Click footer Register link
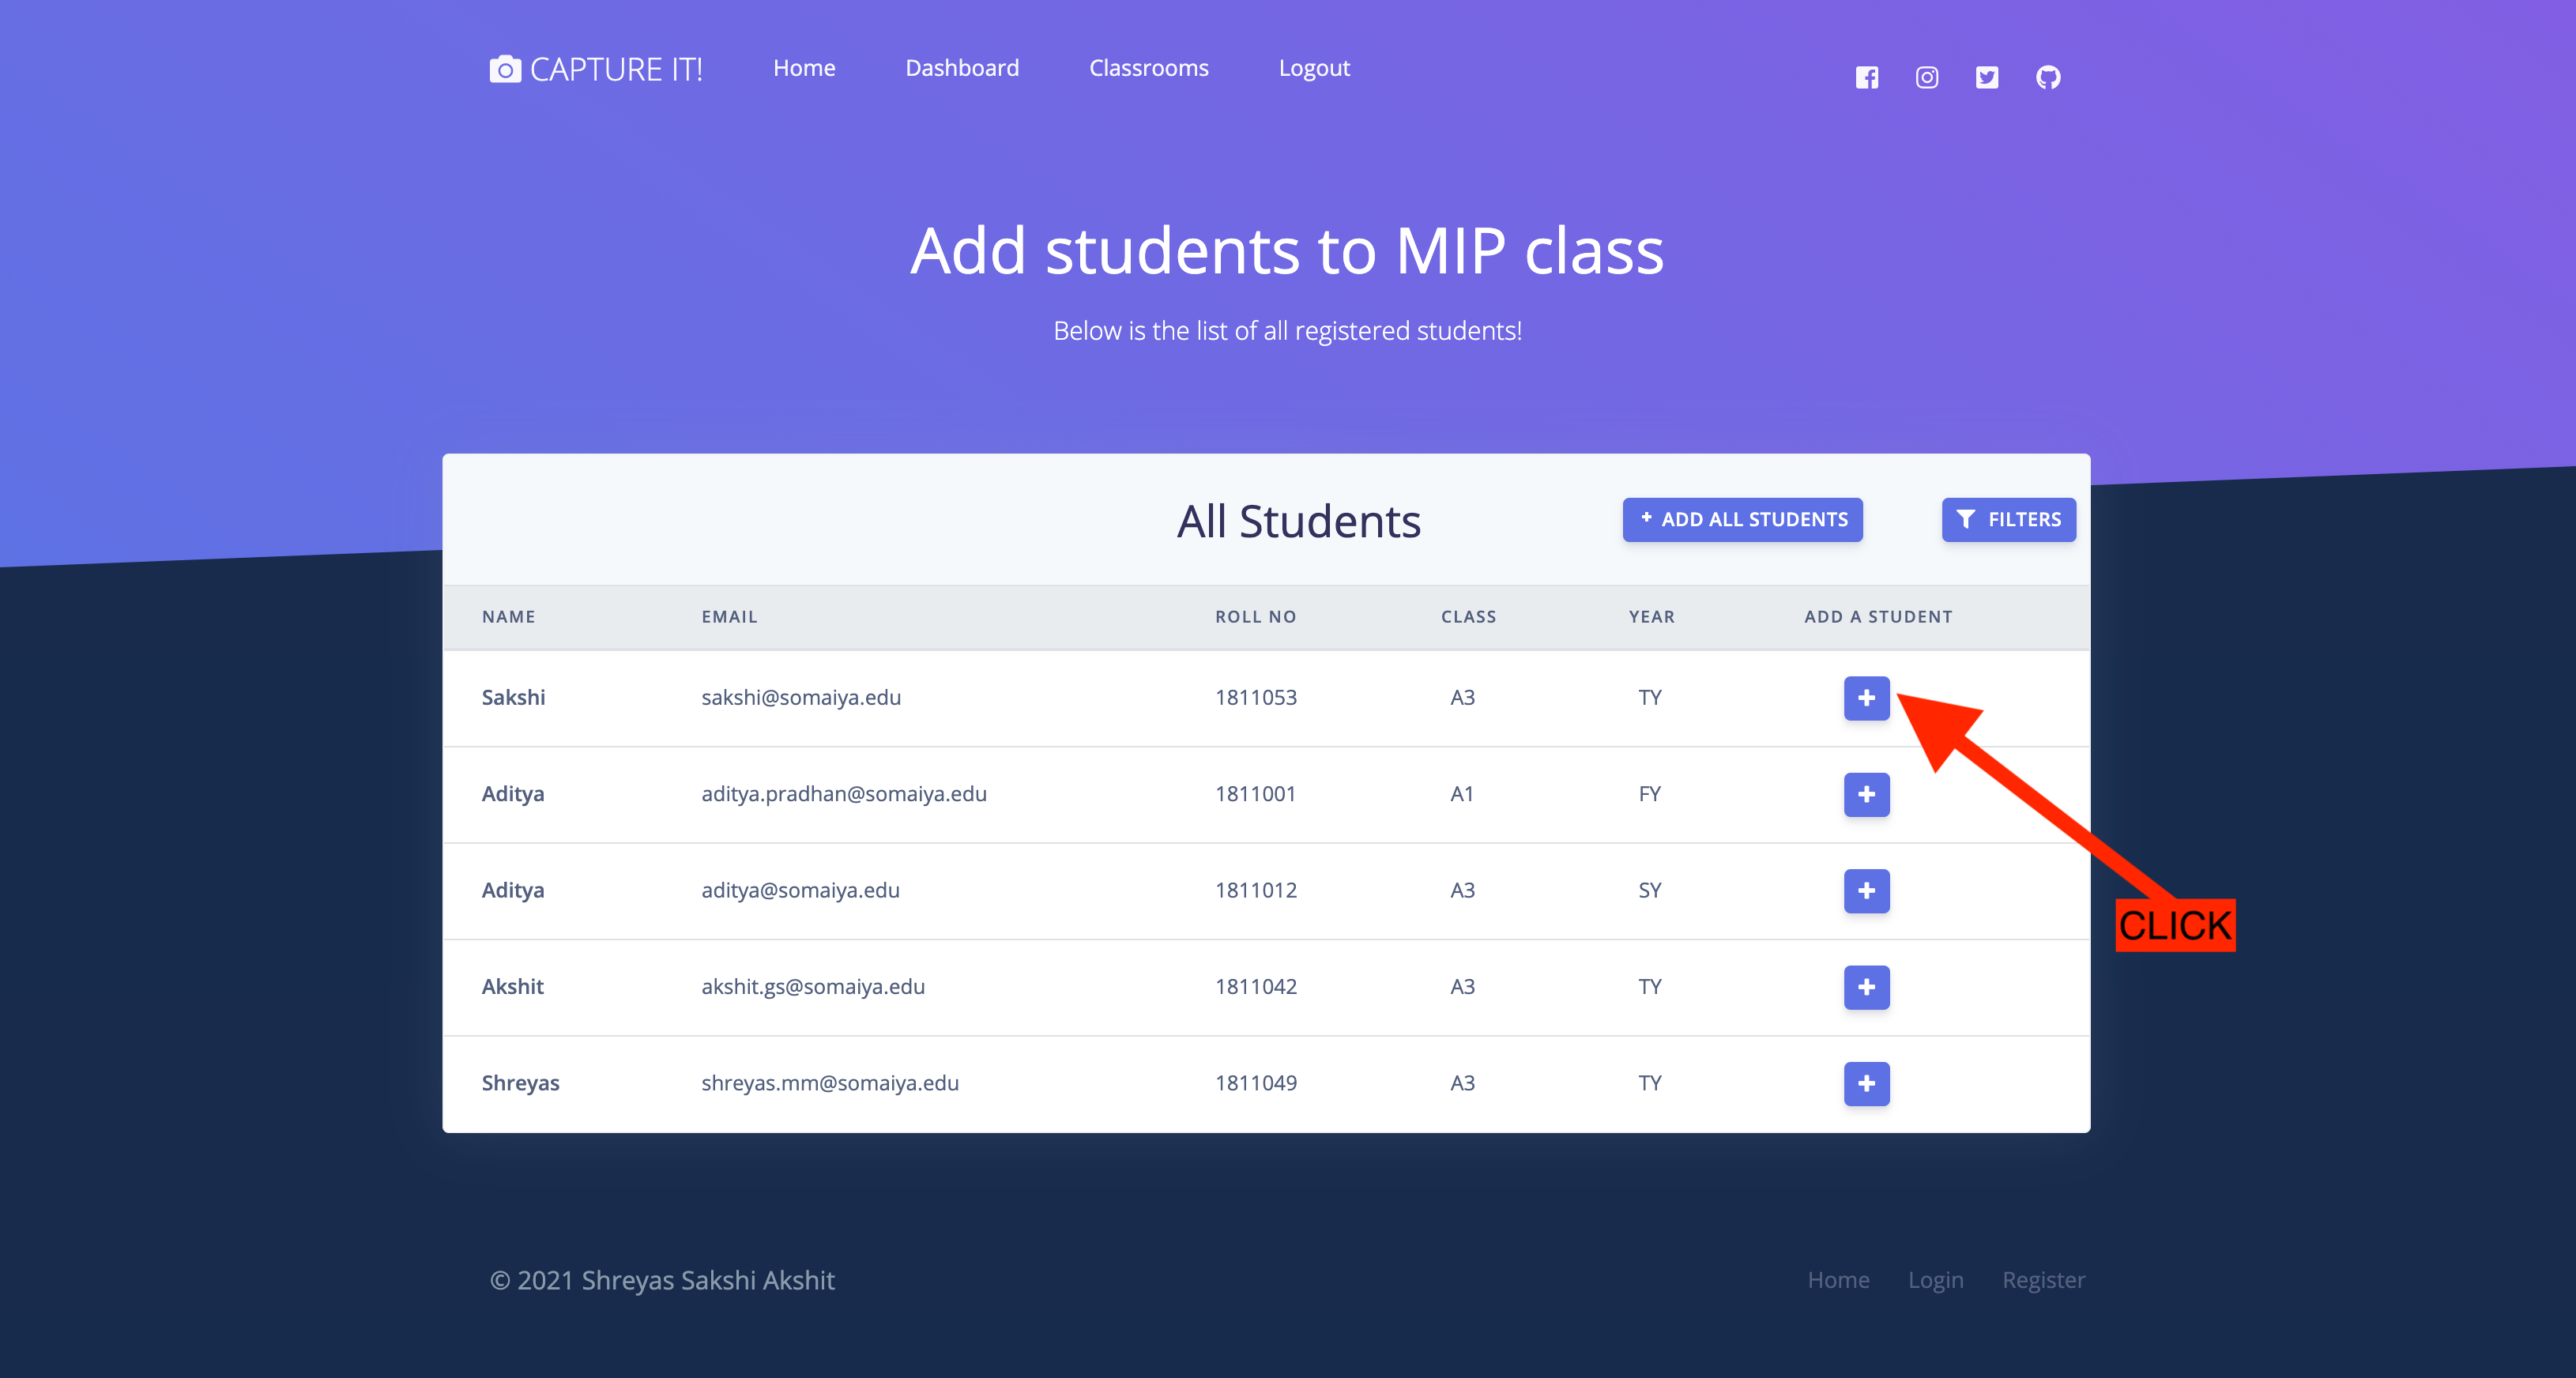 2043,1279
